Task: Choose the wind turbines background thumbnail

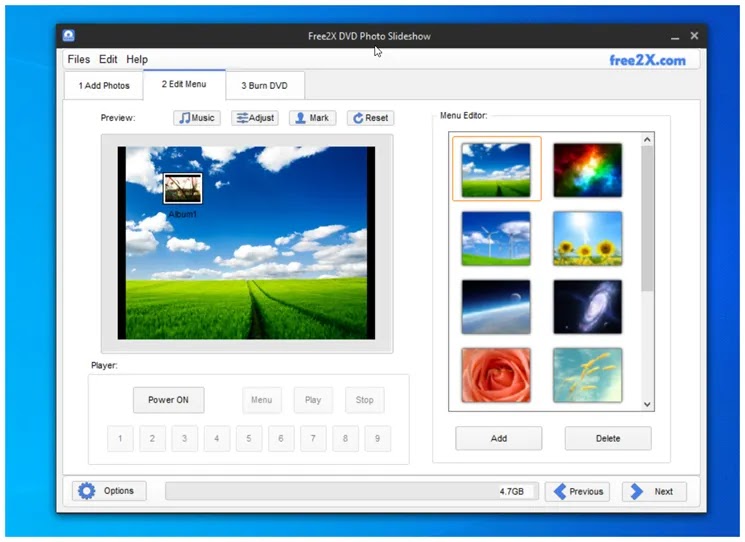Action: tap(496, 238)
